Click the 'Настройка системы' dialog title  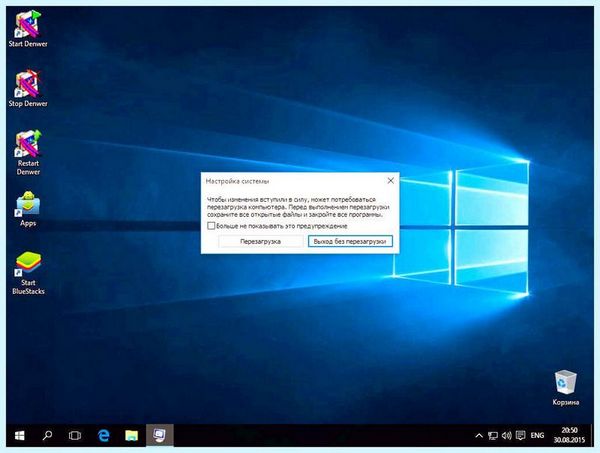coord(237,181)
